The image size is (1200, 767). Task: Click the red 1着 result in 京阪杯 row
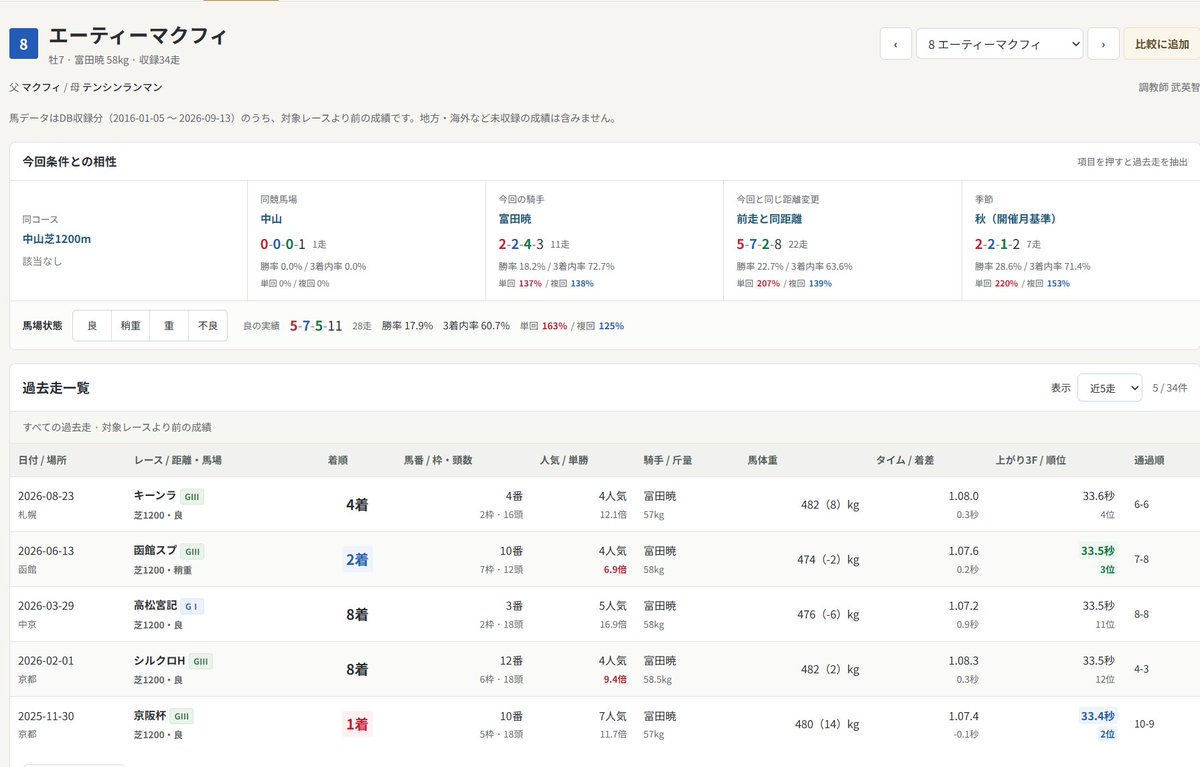pos(357,725)
